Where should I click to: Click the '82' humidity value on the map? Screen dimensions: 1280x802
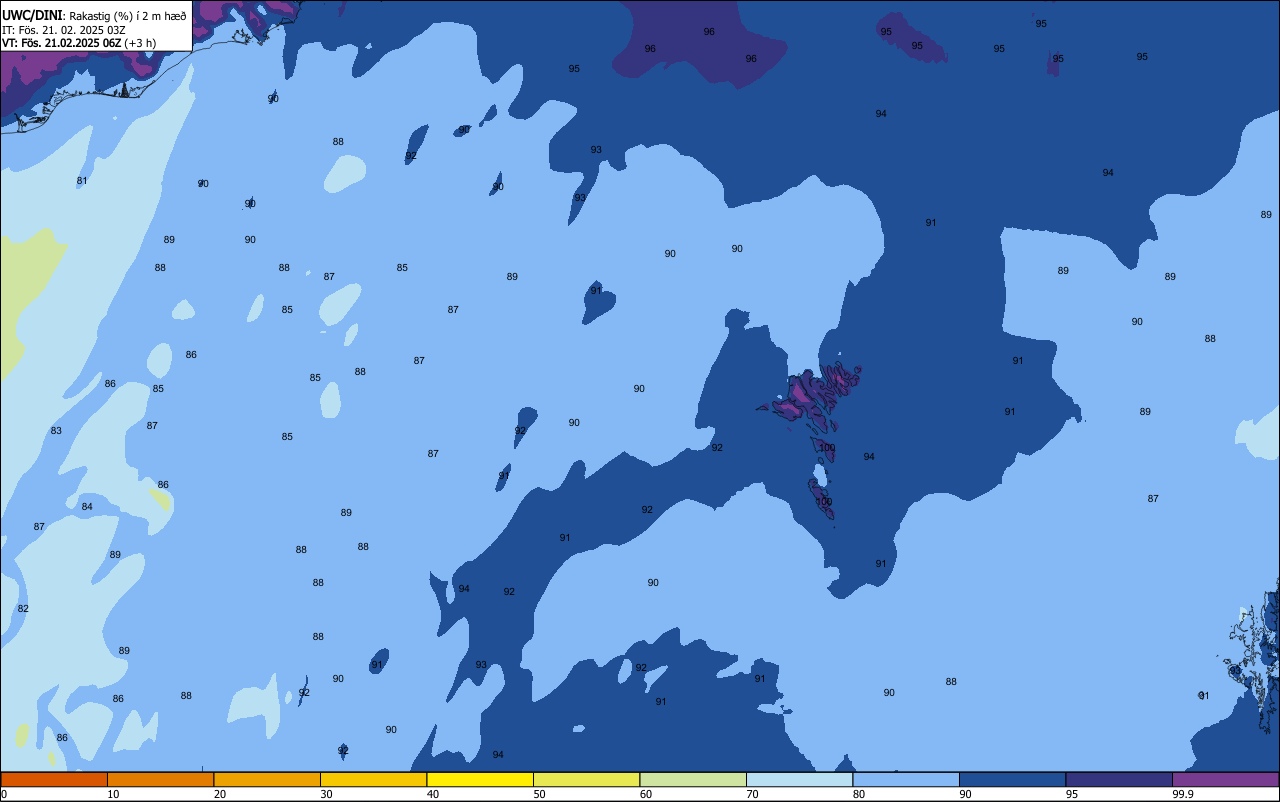coord(23,609)
